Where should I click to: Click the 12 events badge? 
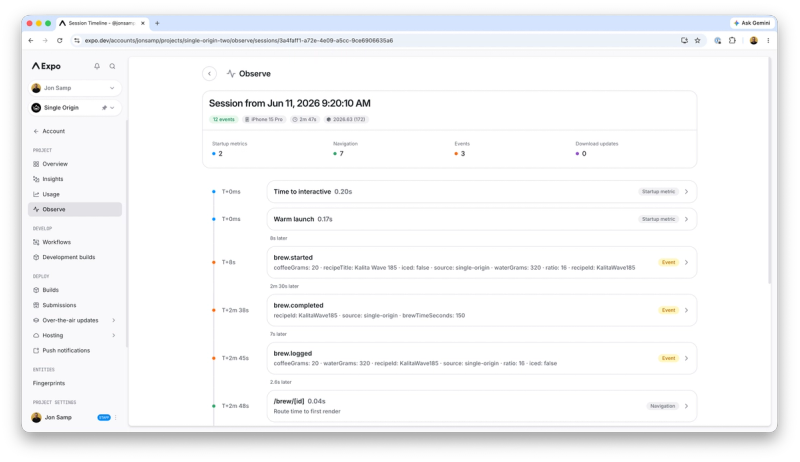tap(223, 119)
